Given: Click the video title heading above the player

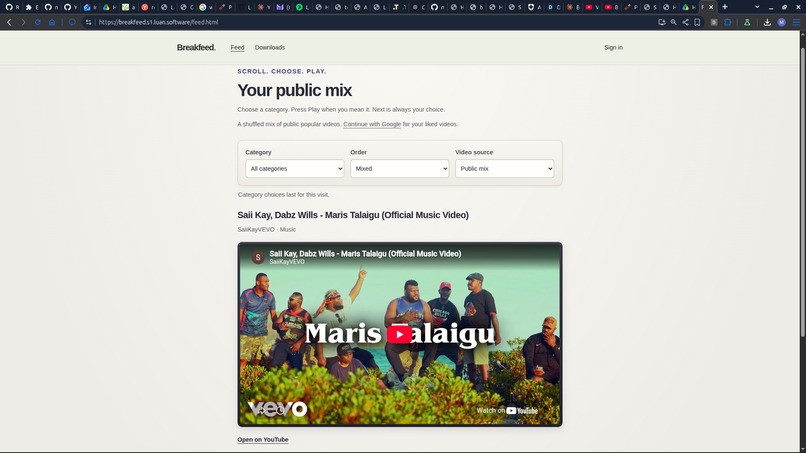Looking at the screenshot, I should point(353,215).
